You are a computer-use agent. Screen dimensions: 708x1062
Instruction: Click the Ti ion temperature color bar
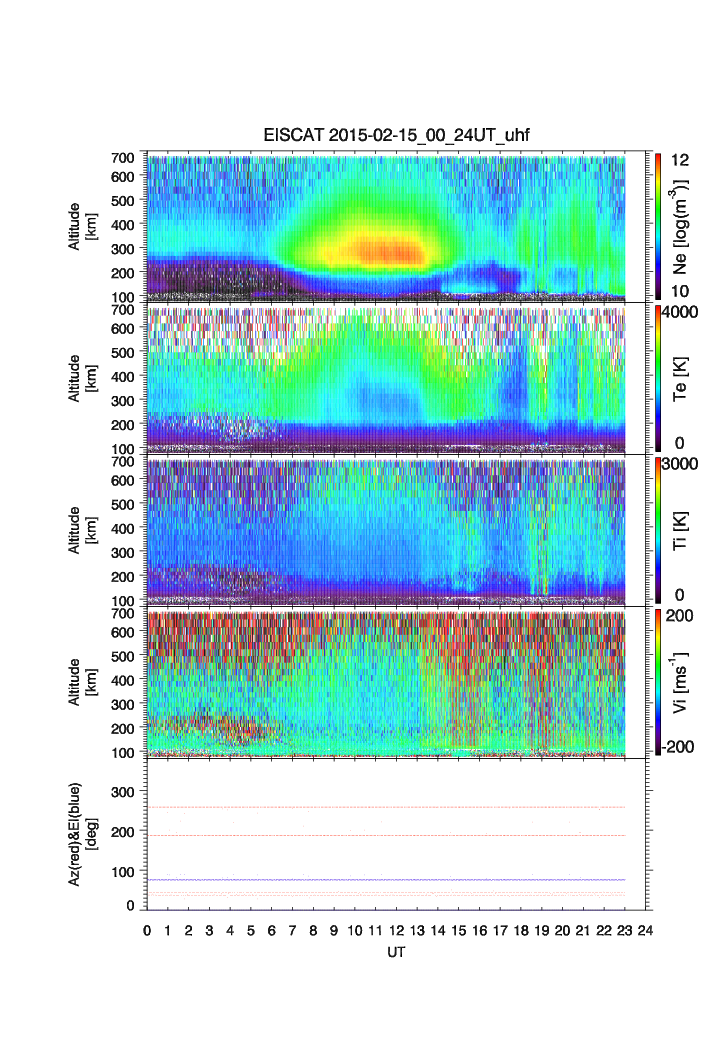[658, 530]
